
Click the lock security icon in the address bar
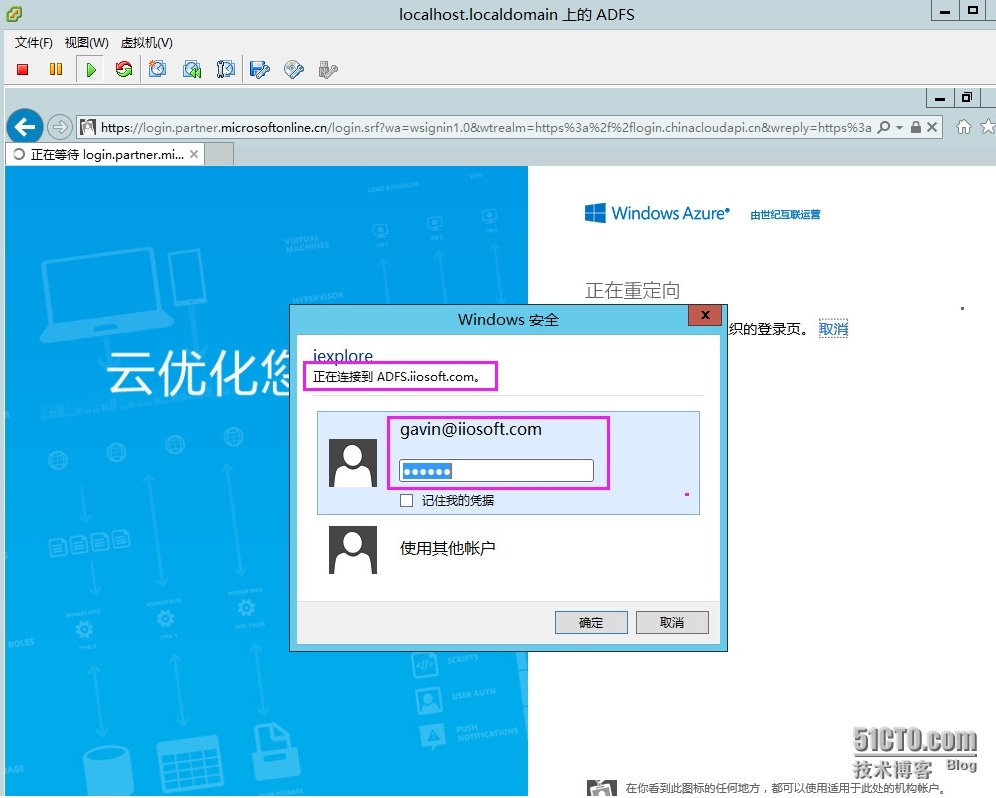(x=916, y=127)
